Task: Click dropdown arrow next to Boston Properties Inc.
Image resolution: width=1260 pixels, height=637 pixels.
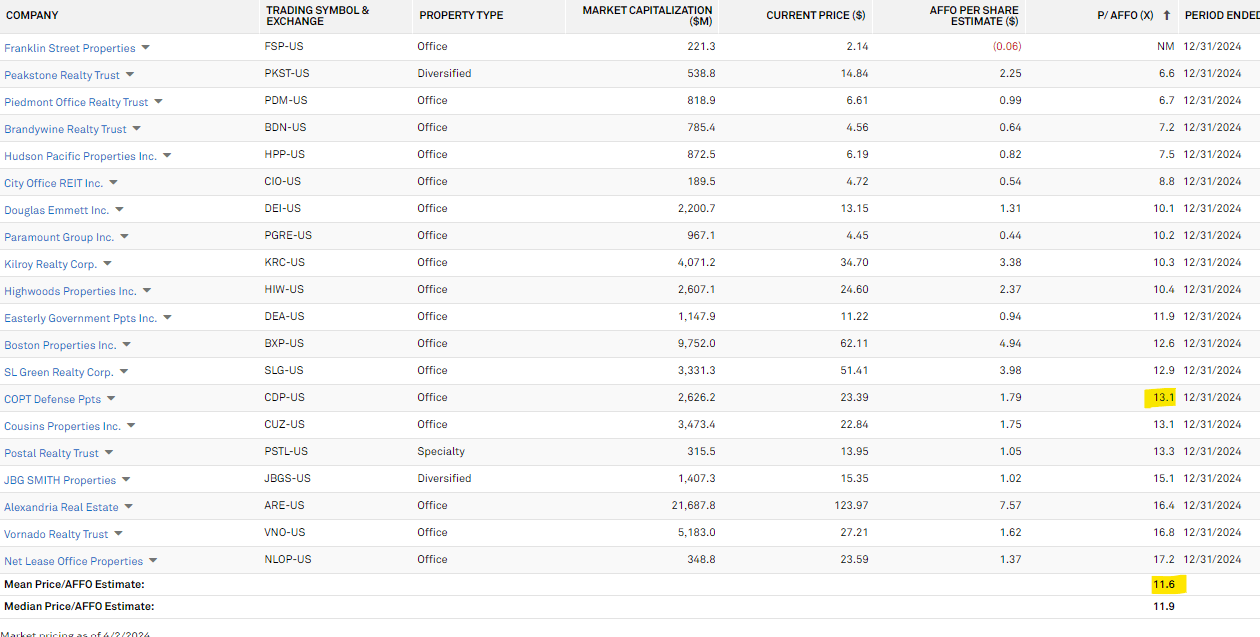Action: 126,345
